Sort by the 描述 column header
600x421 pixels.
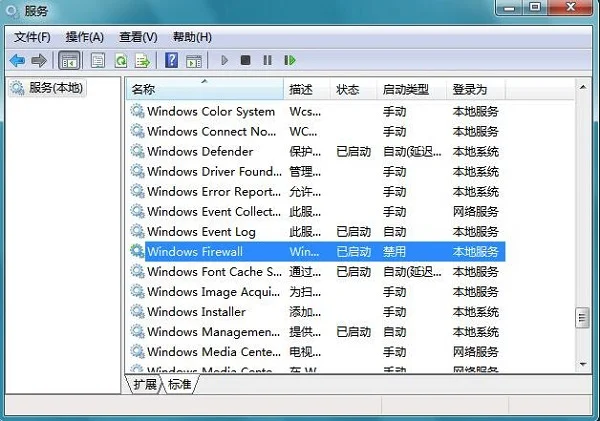point(307,89)
